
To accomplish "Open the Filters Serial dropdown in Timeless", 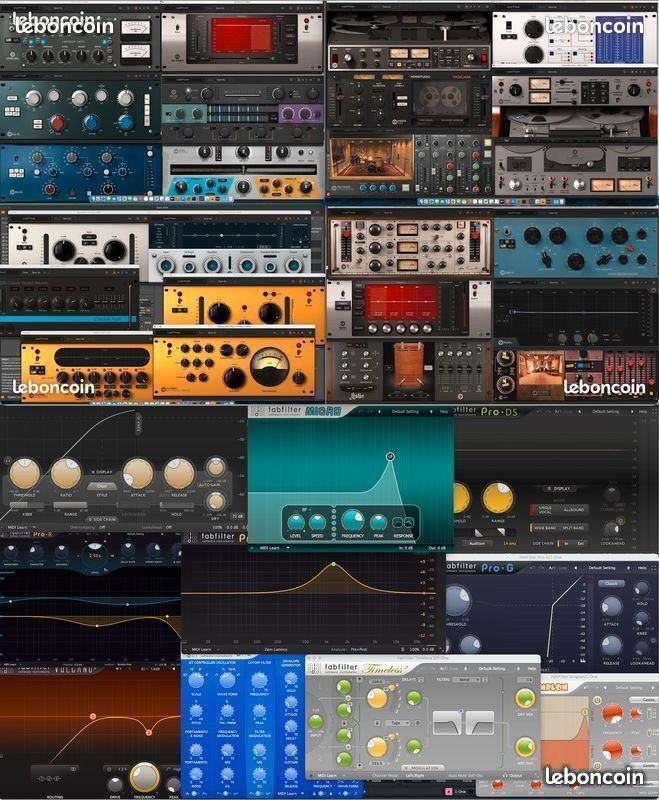I will (467, 680).
